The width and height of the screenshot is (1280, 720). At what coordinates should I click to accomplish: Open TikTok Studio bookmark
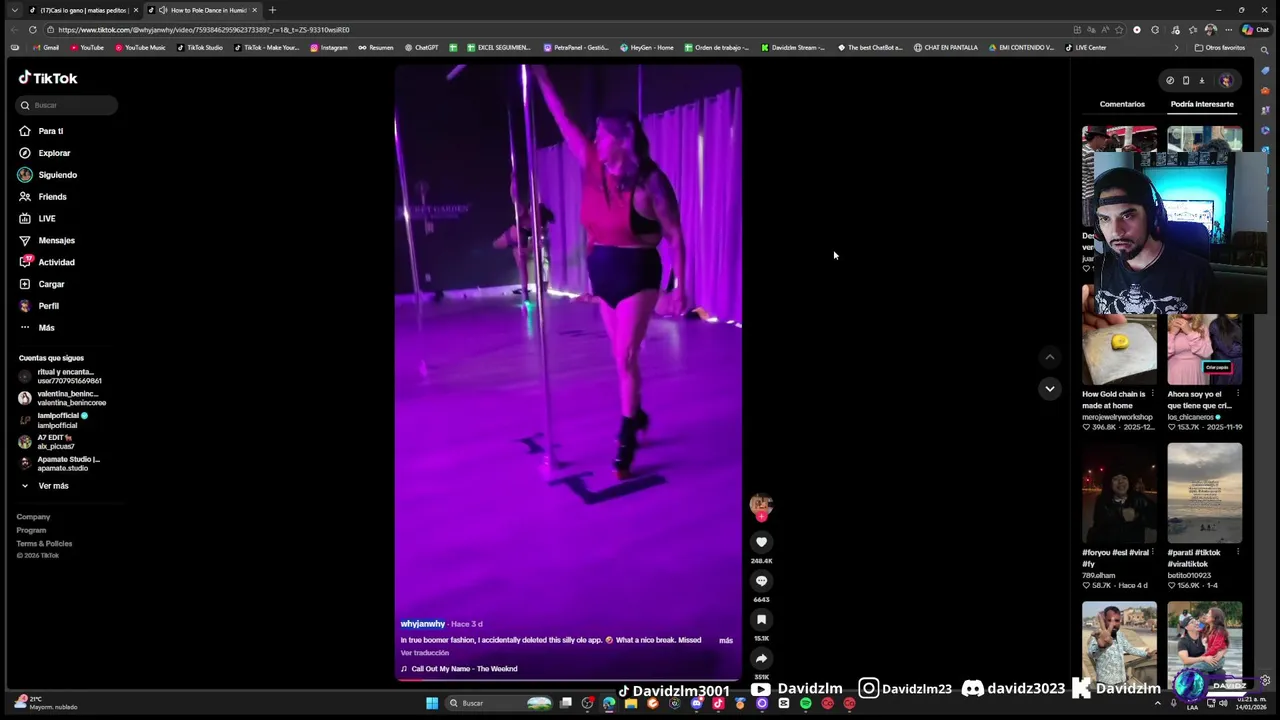click(200, 47)
